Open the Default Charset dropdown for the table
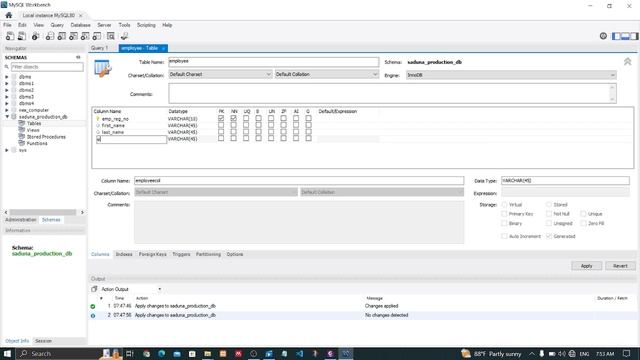Viewport: 640px width, 360px height. pos(220,74)
